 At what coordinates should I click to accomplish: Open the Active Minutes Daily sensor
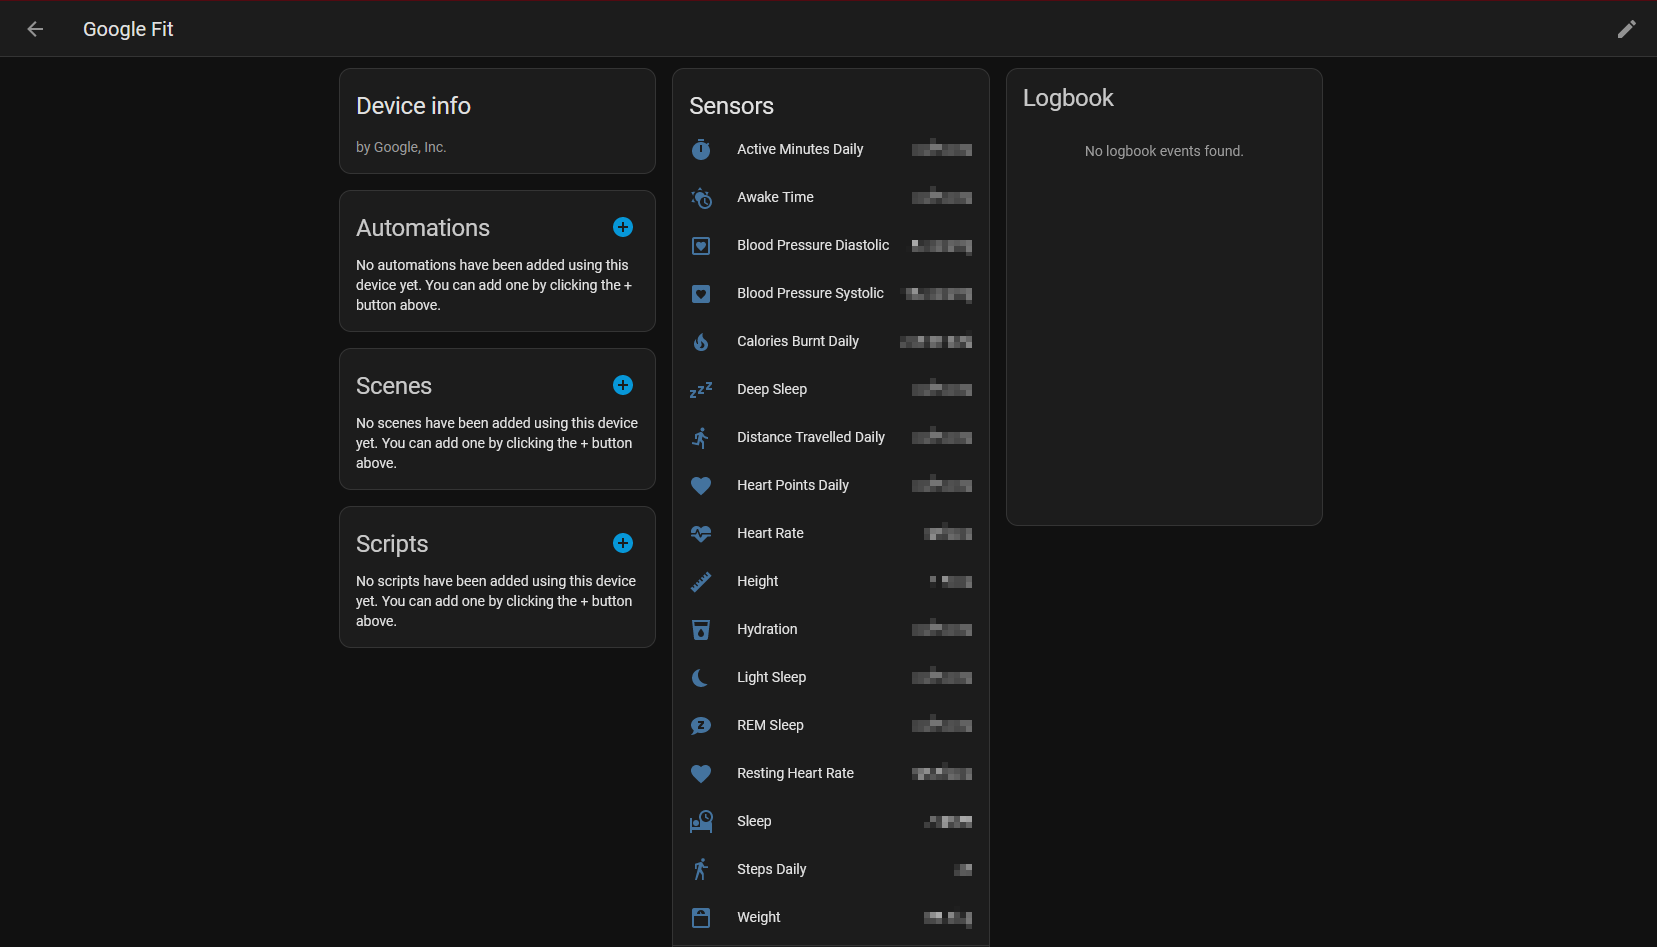(831, 149)
